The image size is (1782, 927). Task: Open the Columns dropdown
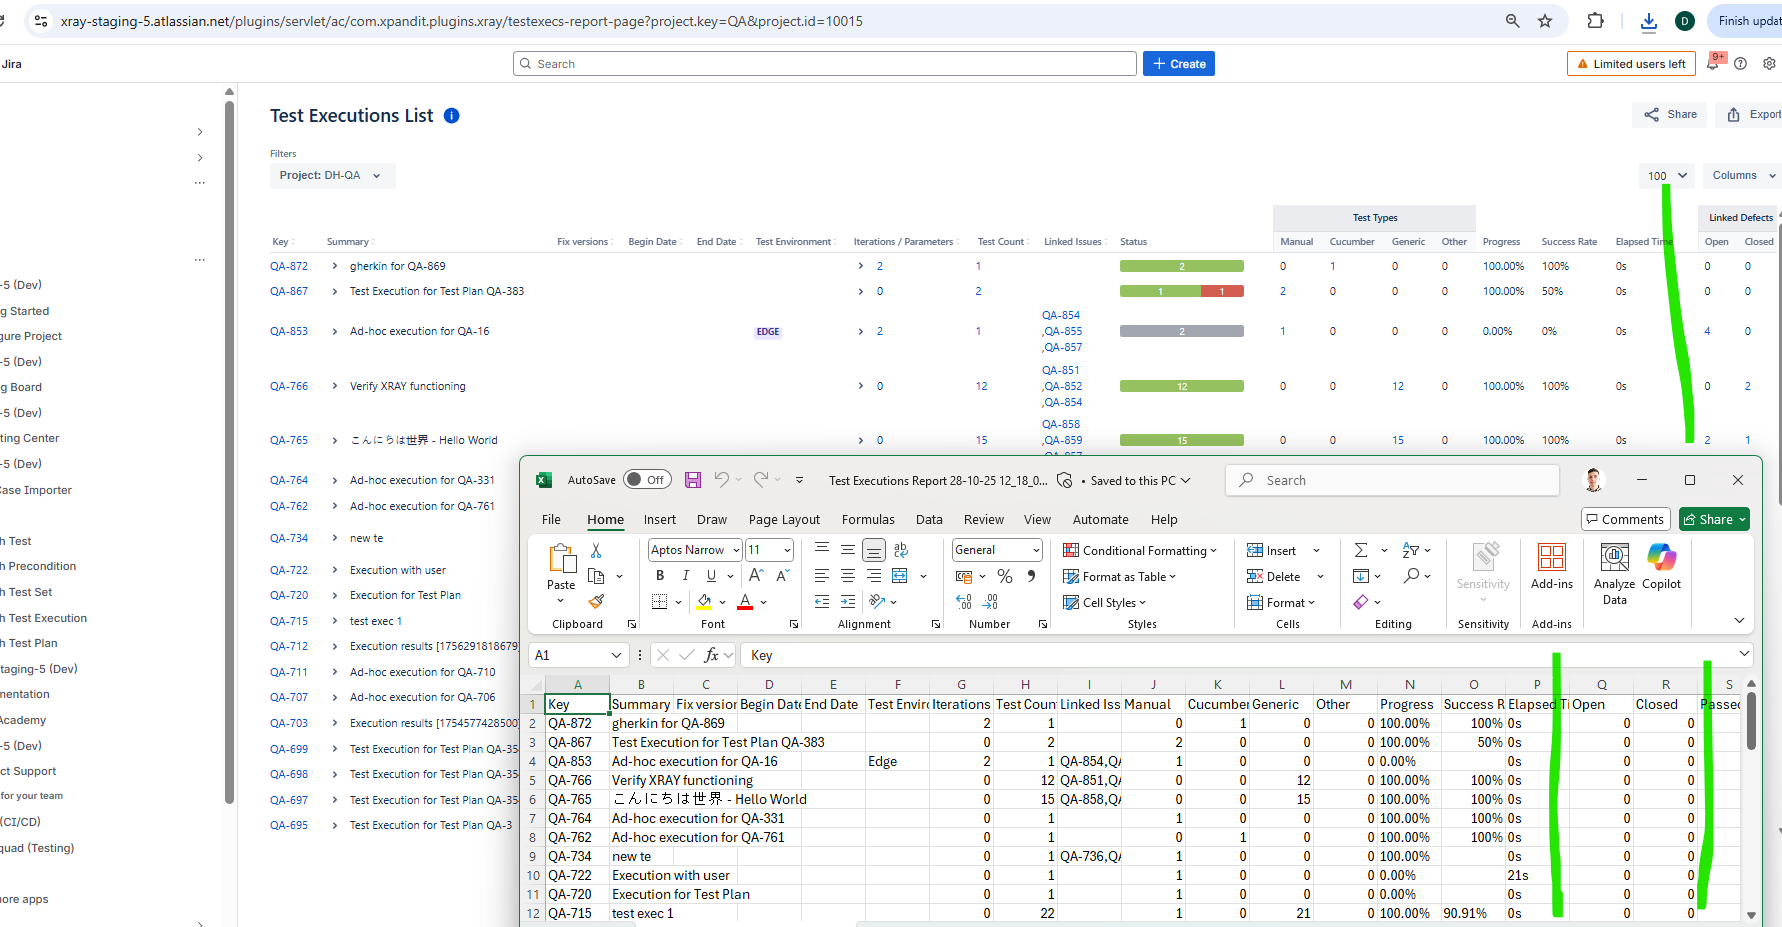pos(1743,176)
